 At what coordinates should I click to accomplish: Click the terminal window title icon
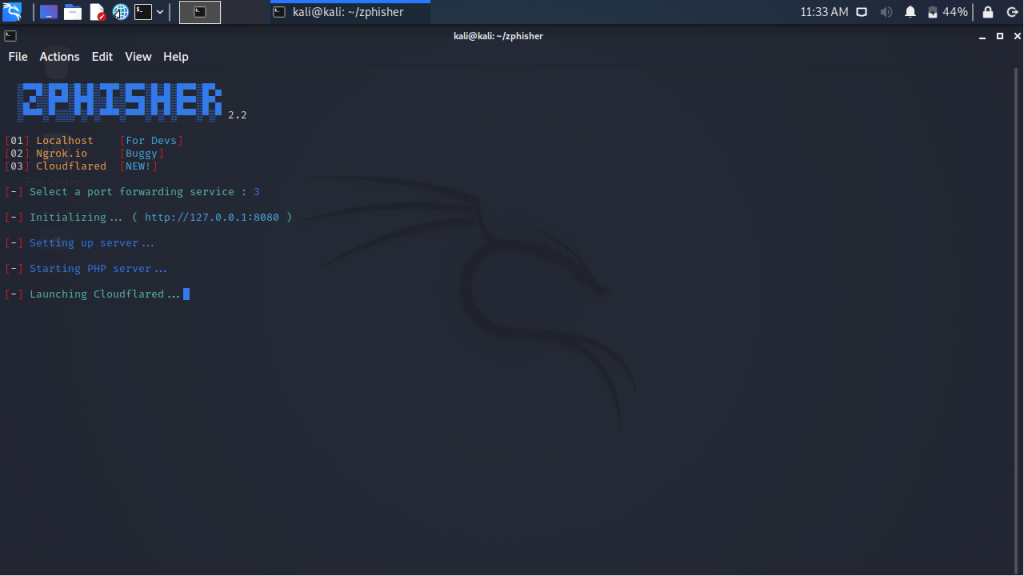pyautogui.click(x=10, y=36)
